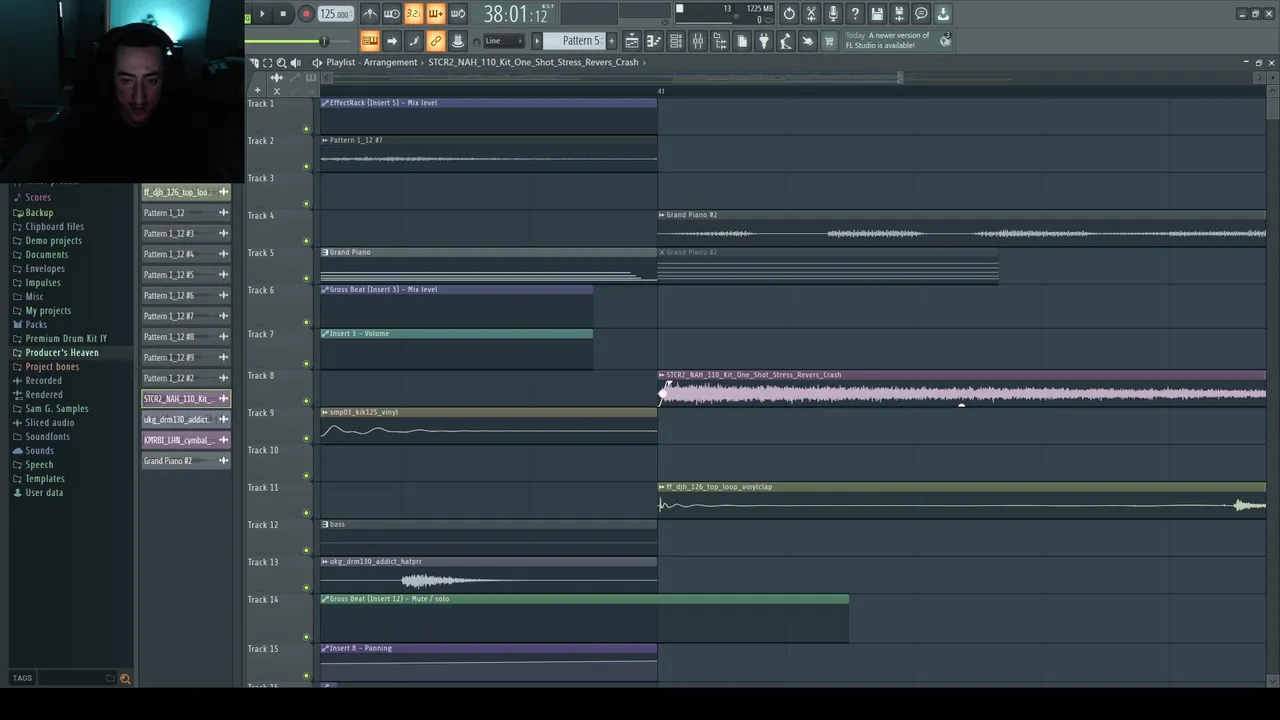Viewport: 1280px width, 720px height.
Task: Expand the Packs folder
Action: coord(36,324)
